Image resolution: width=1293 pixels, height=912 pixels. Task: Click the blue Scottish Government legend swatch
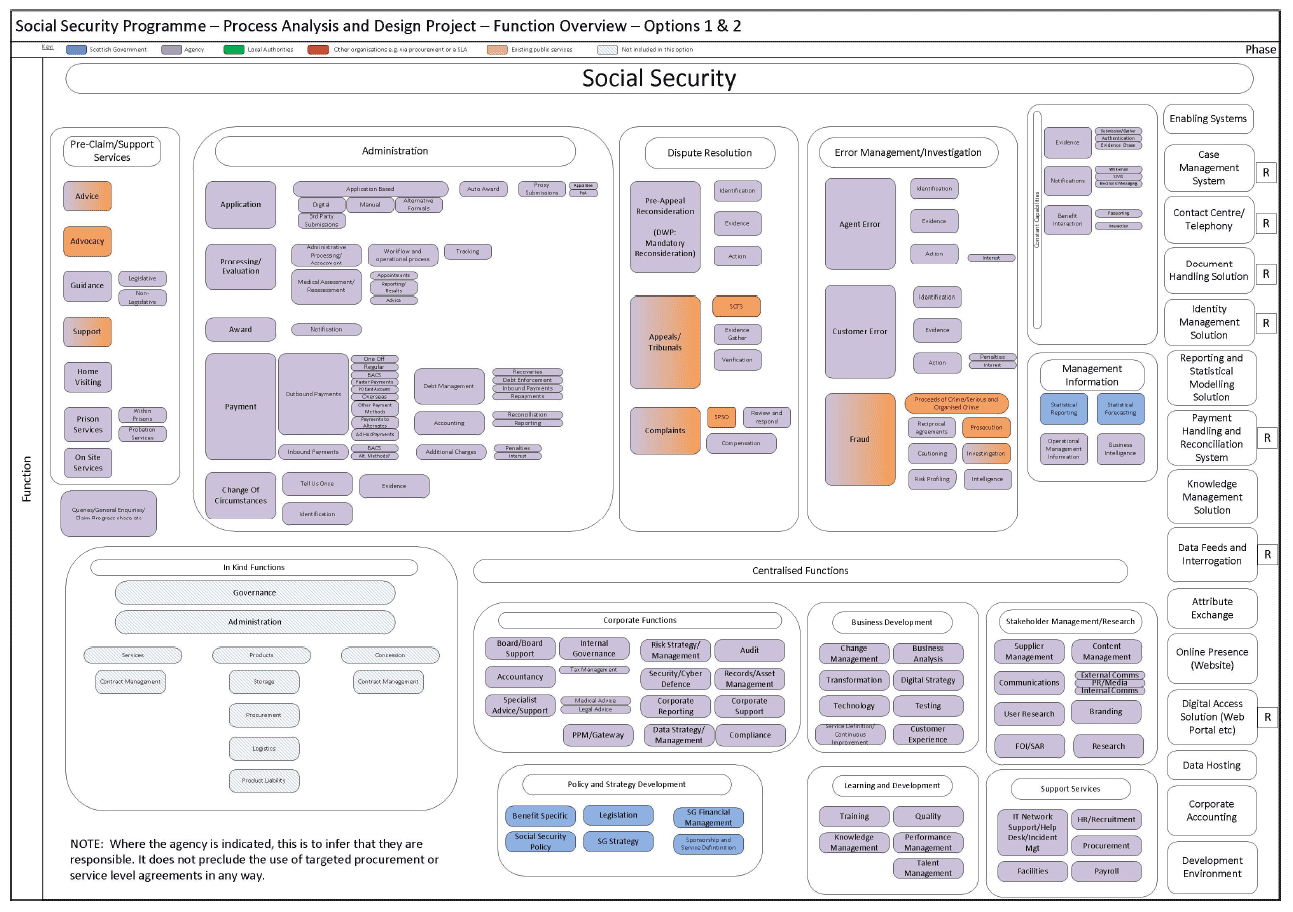coord(76,49)
